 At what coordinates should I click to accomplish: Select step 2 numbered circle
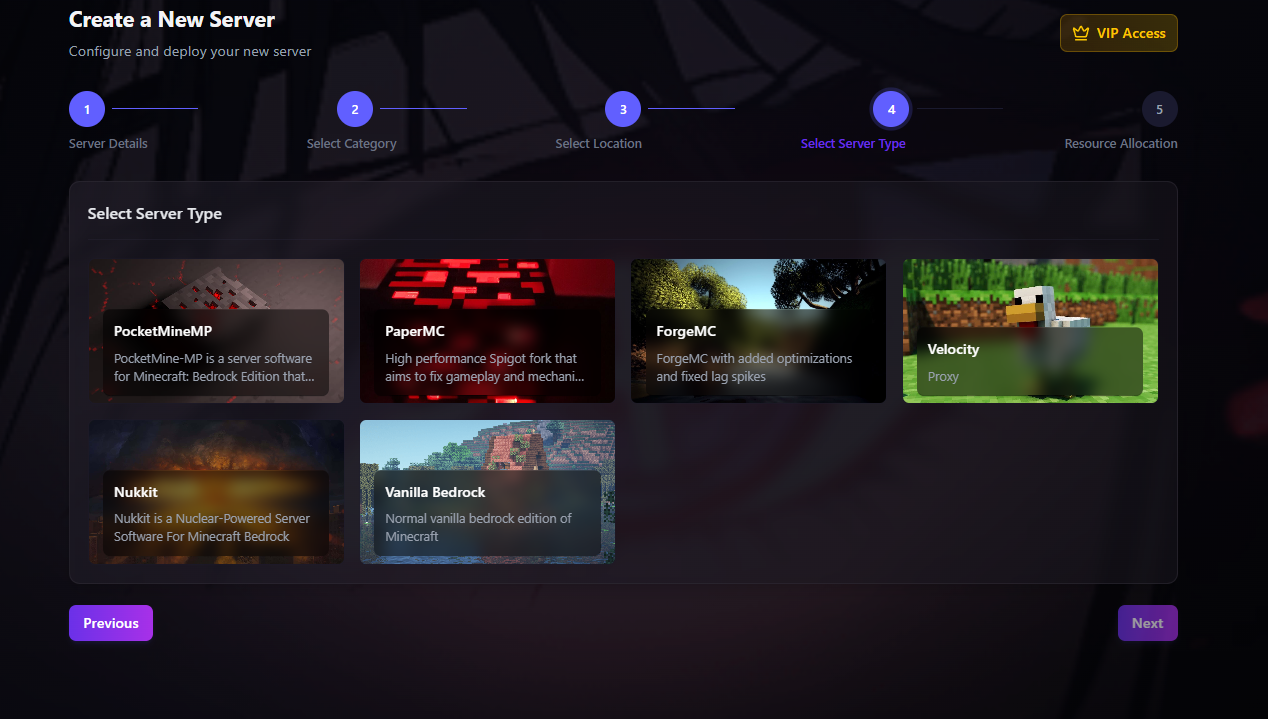354,108
